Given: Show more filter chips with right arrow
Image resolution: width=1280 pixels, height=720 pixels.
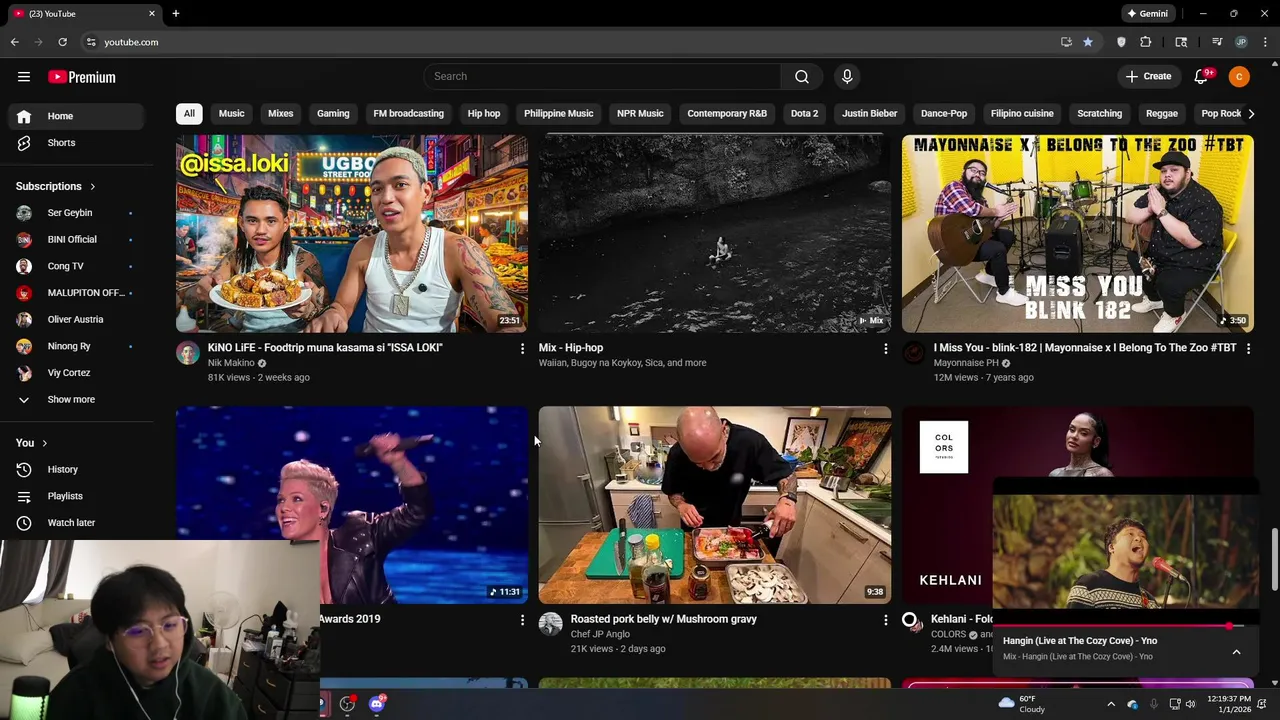Looking at the screenshot, I should (x=1251, y=113).
